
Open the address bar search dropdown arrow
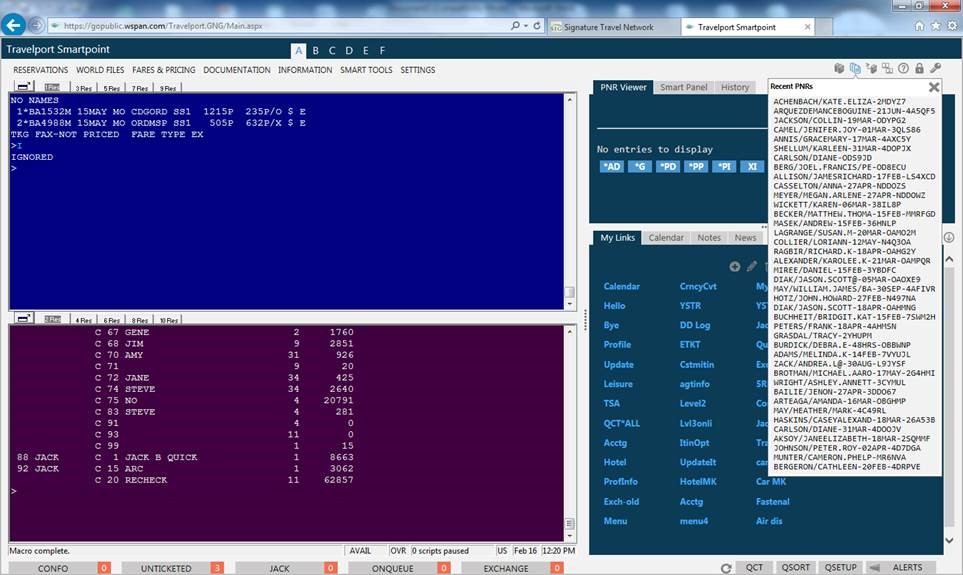(526, 26)
